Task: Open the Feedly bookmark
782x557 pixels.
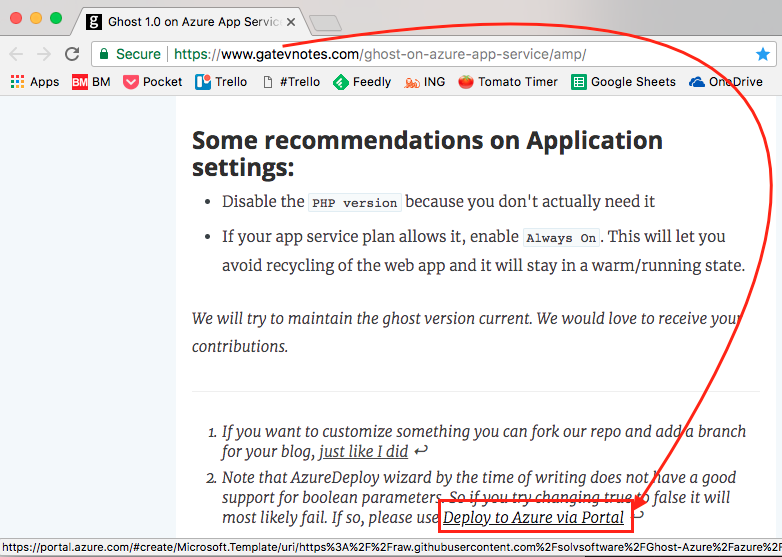Action: [x=362, y=82]
